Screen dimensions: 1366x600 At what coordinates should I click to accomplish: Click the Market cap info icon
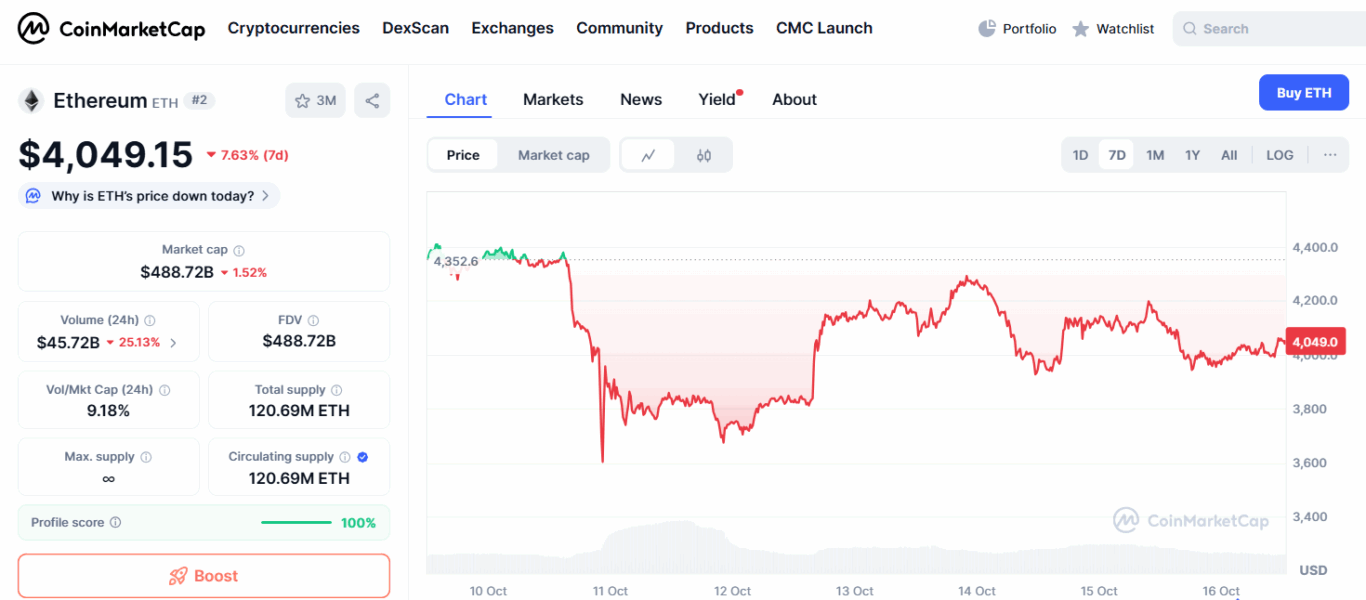(239, 251)
